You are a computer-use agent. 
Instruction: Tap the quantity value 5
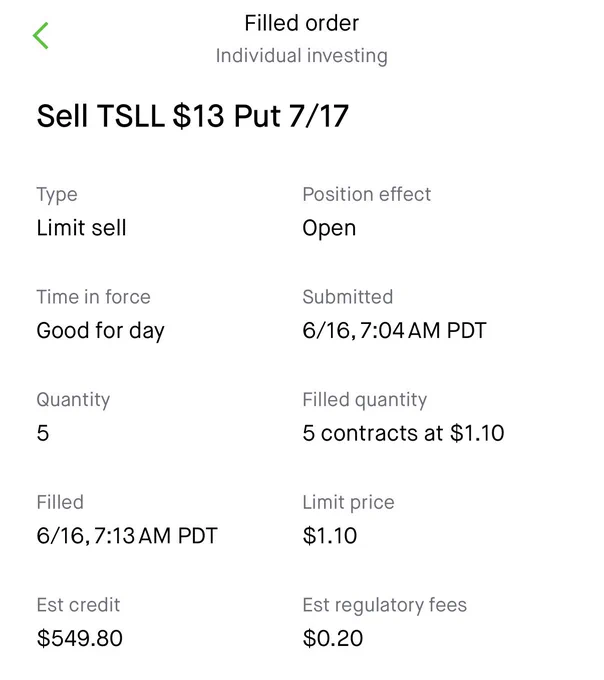click(43, 433)
